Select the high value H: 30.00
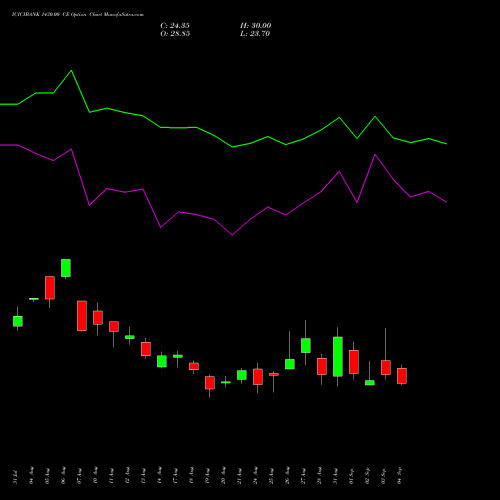Viewport: 500px width, 500px height. [255, 26]
